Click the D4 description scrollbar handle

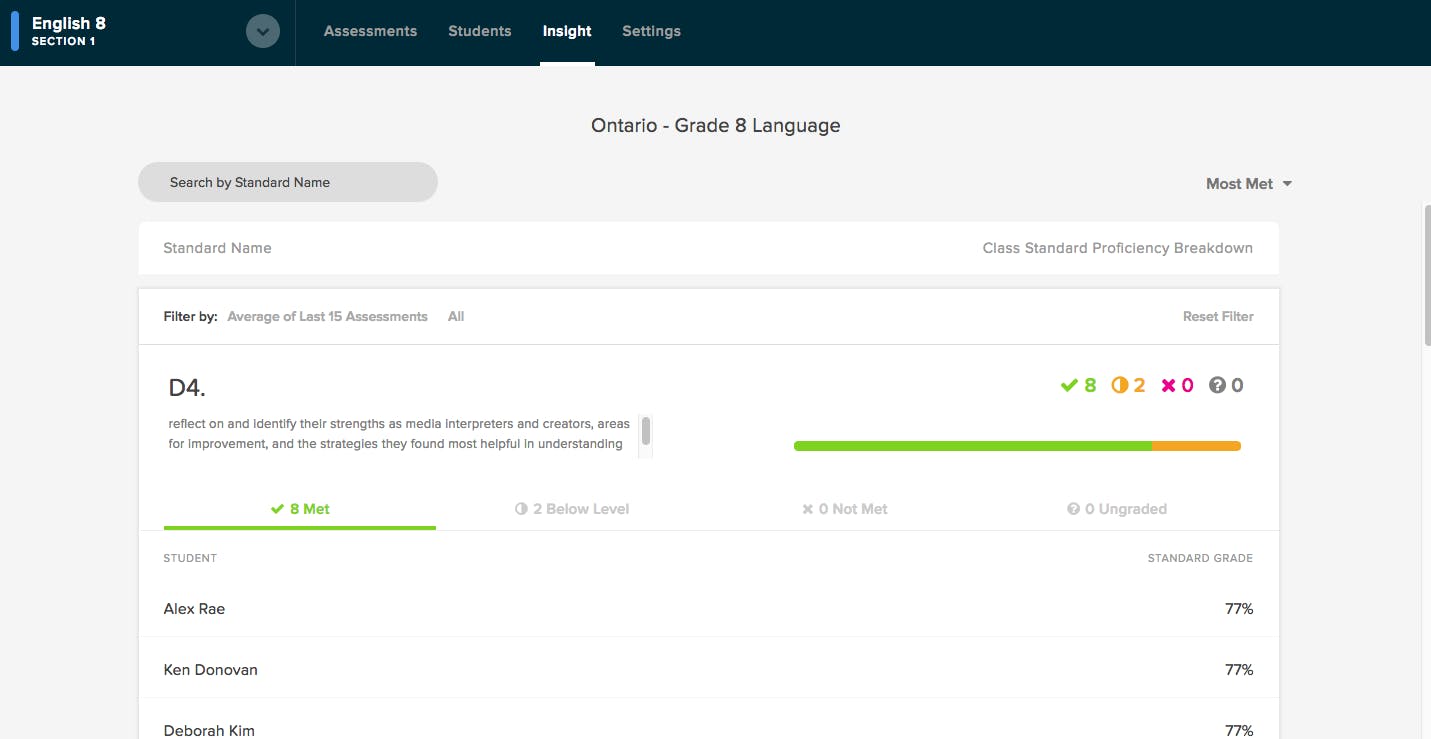[646, 431]
